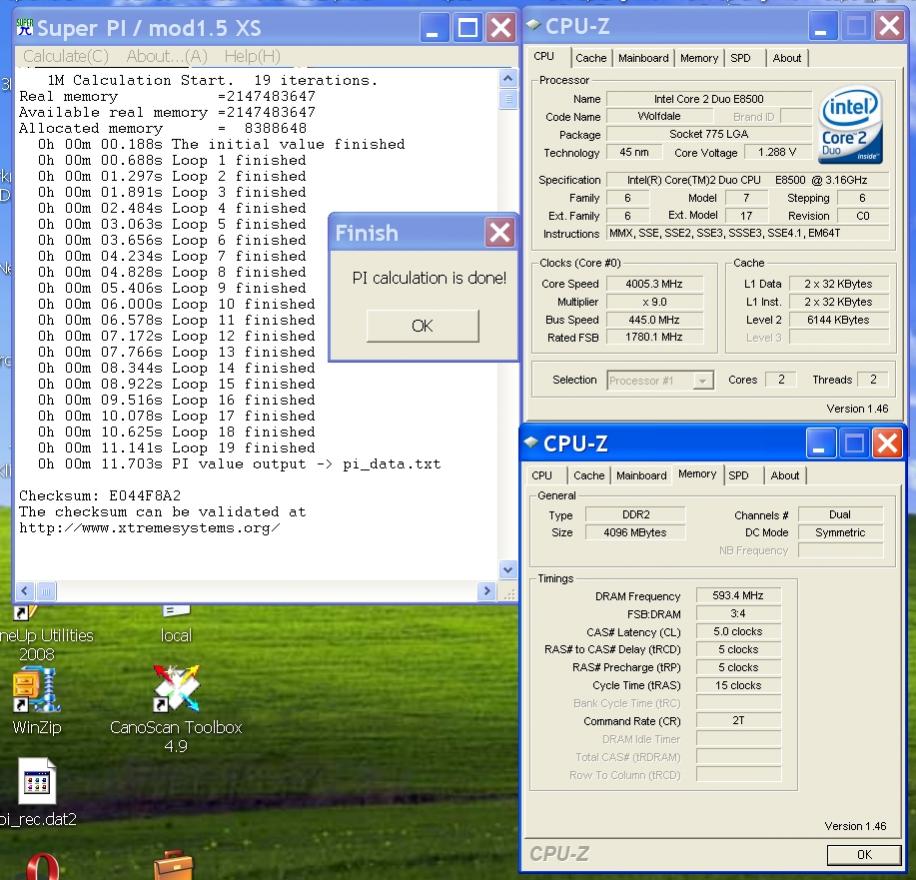Screen dimensions: 916x880
Task: Click Super PI horizontal scroll thumb
Action: pyautogui.click(x=46, y=591)
